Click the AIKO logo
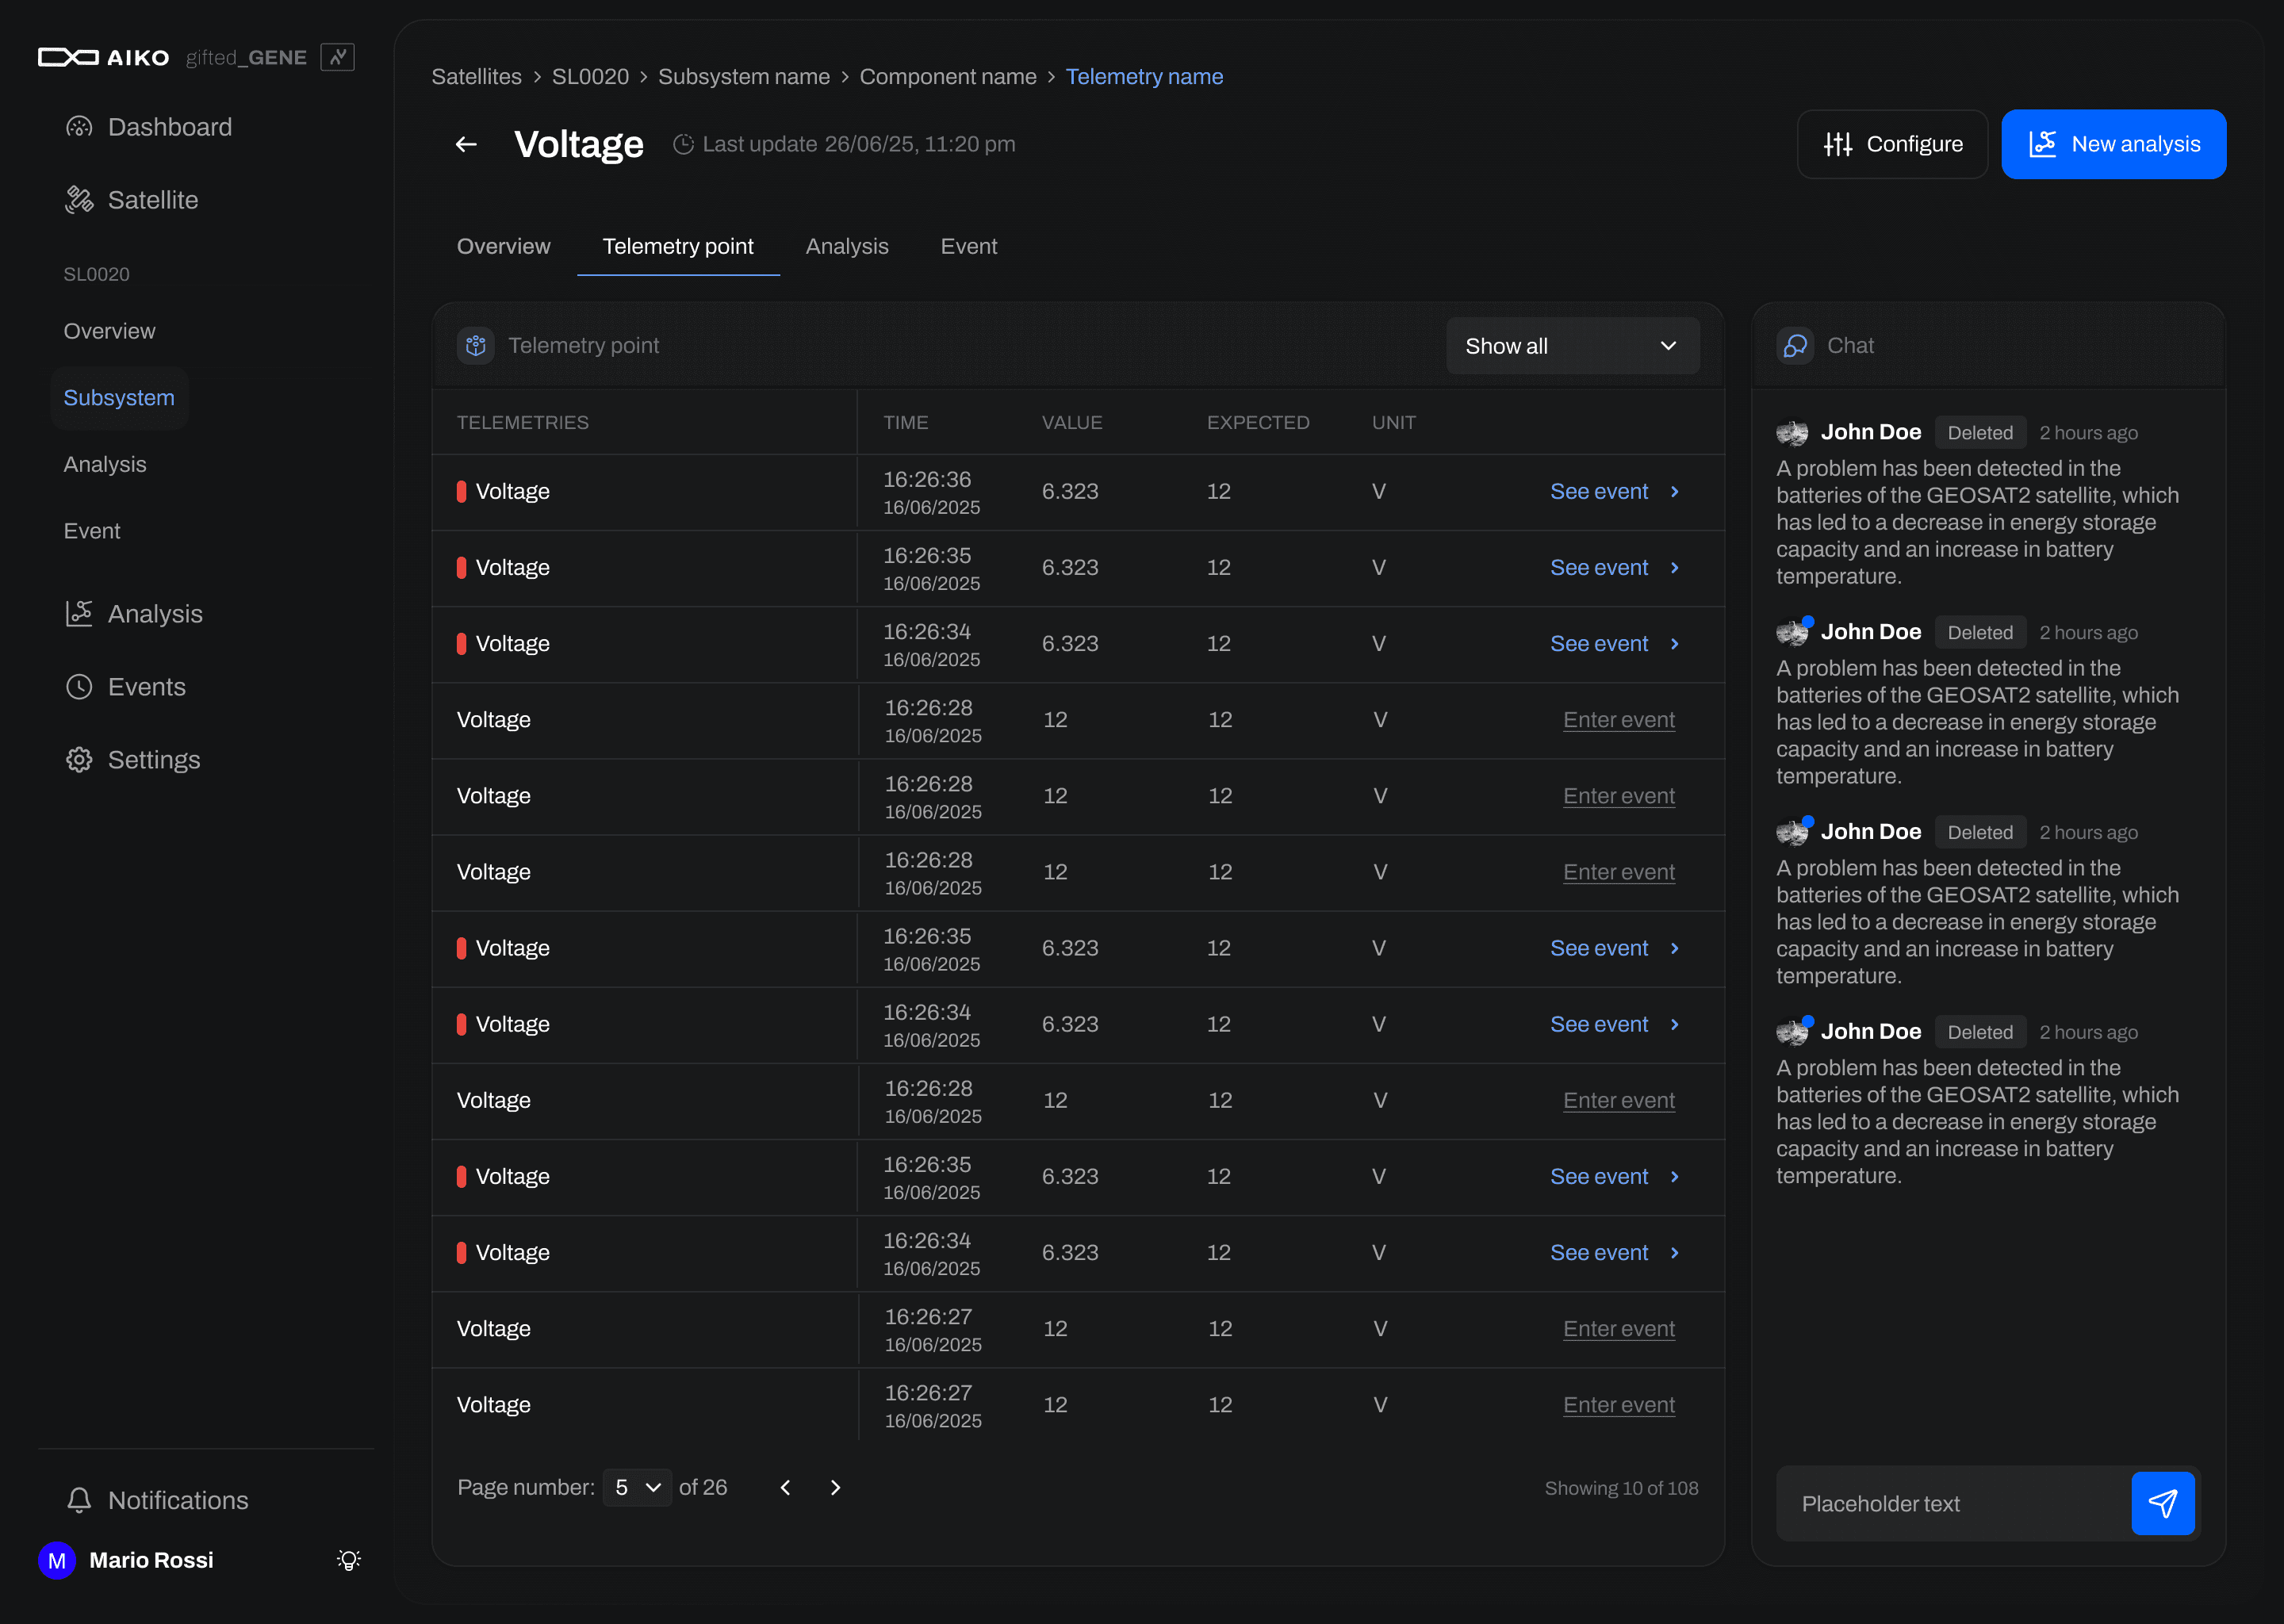This screenshot has height=1624, width=2284. click(x=104, y=57)
